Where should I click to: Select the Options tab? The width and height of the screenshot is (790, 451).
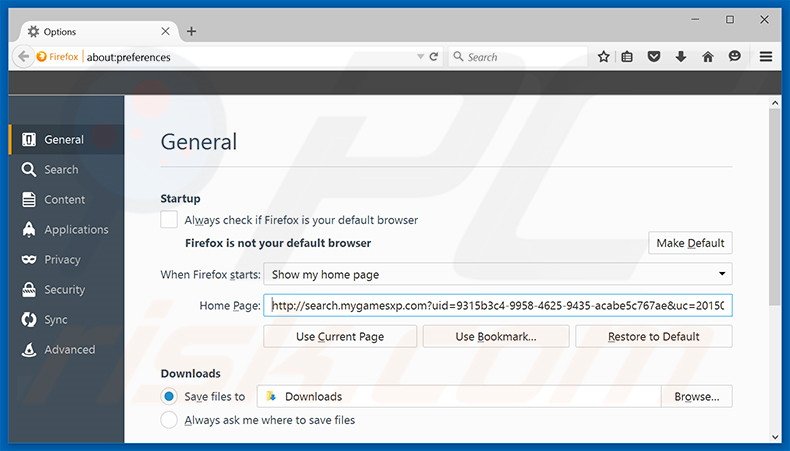coord(98,32)
